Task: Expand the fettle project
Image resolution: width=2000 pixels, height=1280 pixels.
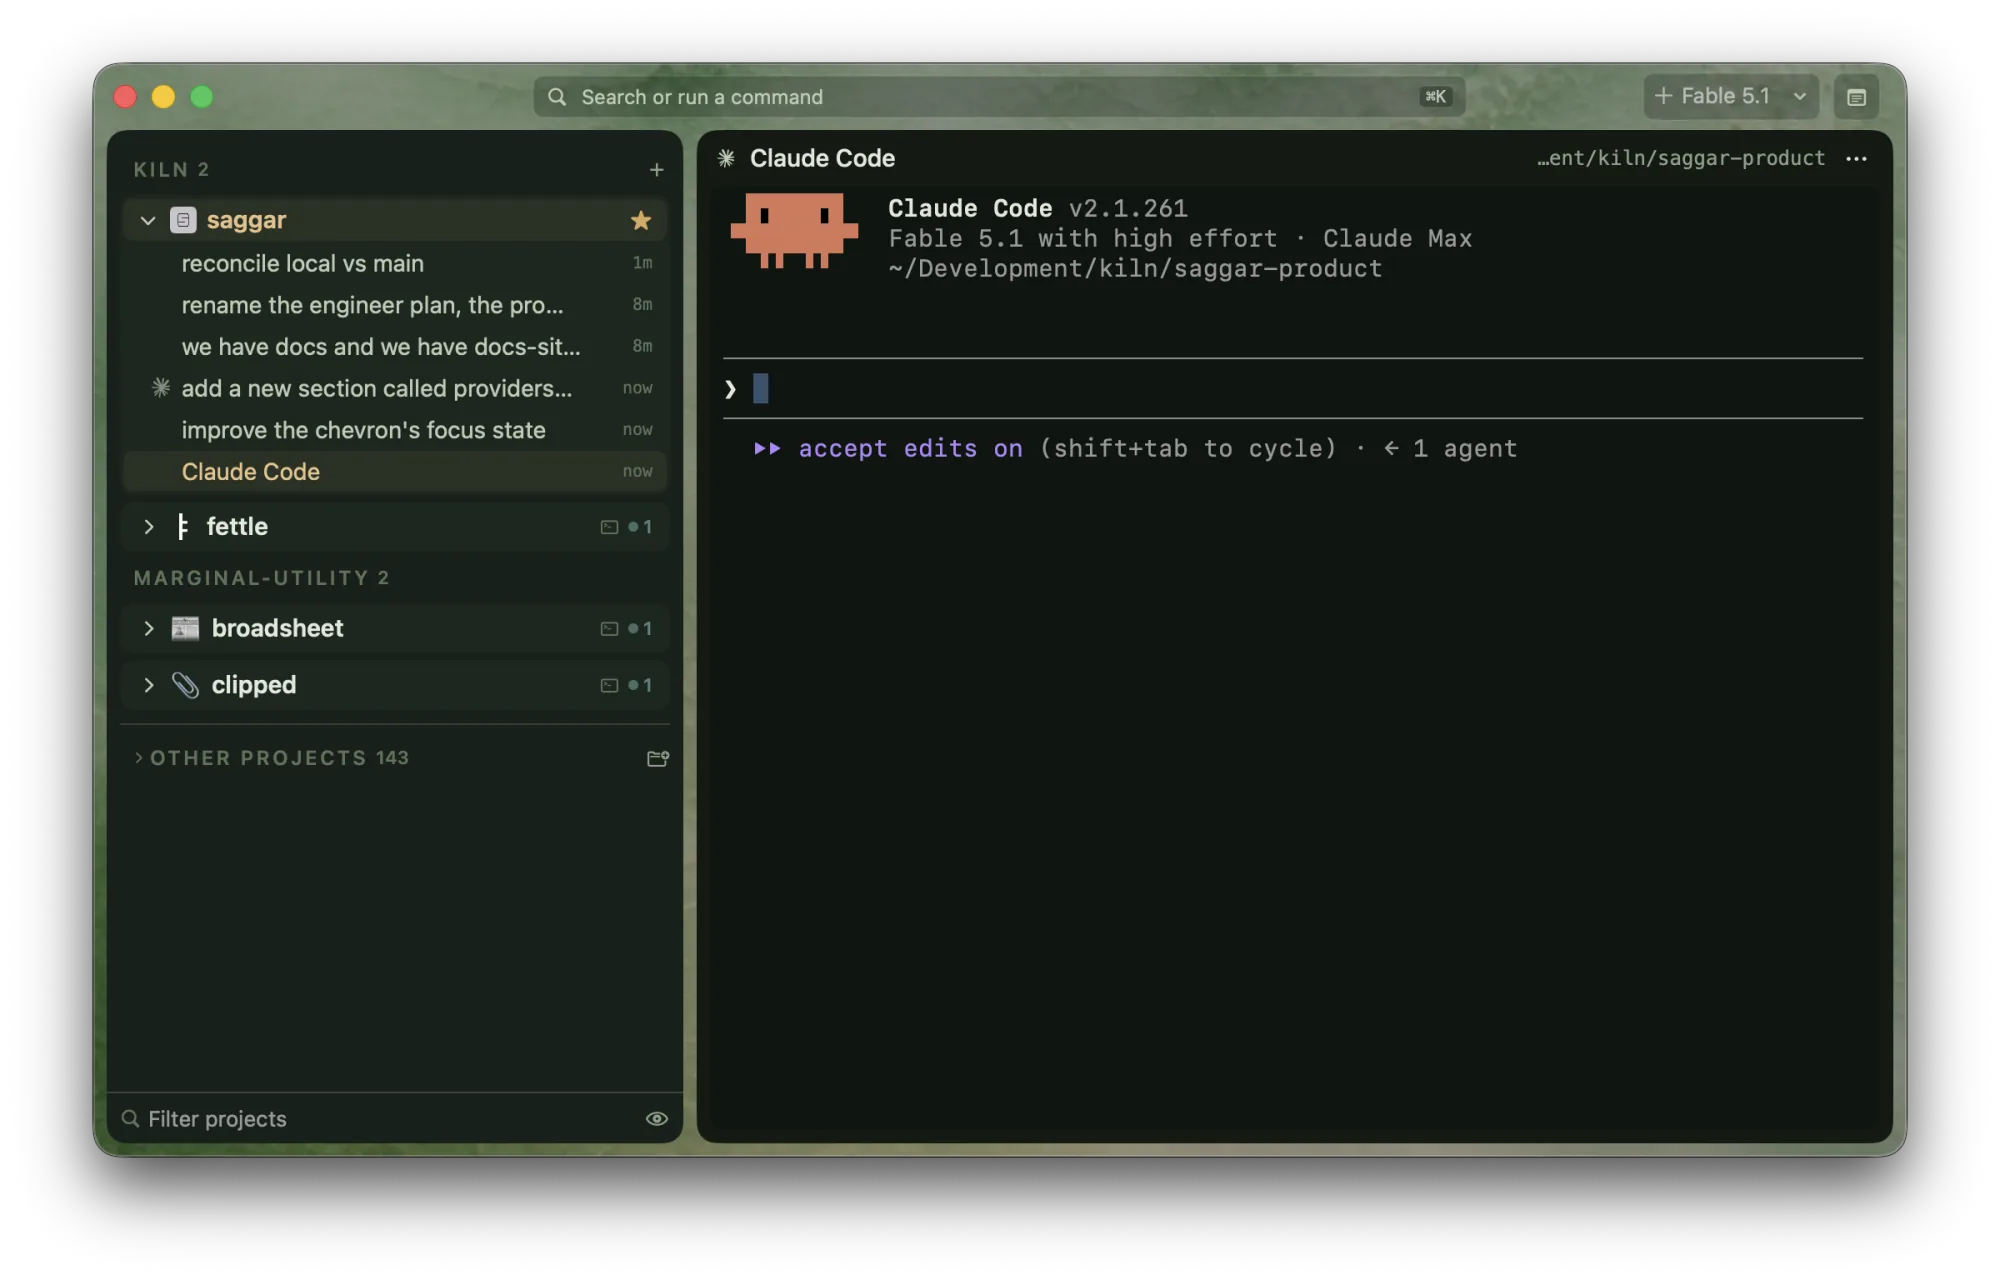Action: point(148,527)
